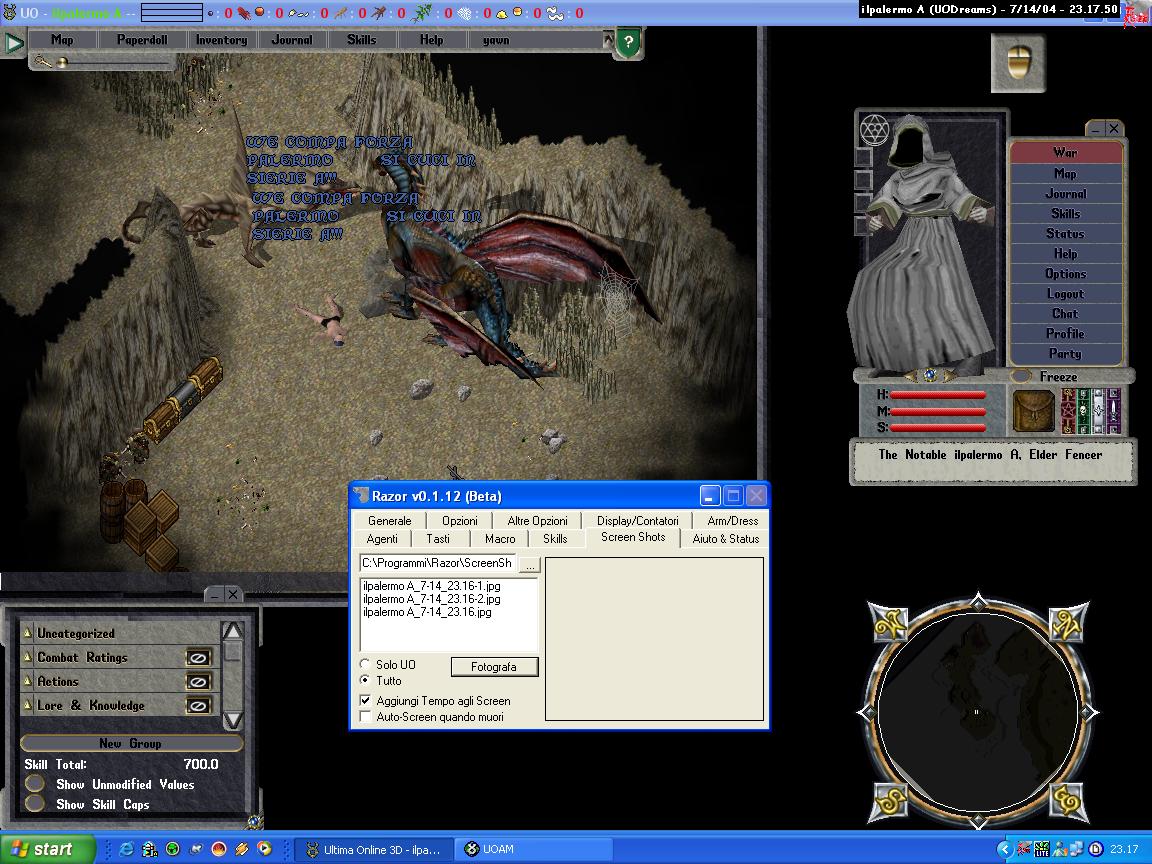The image size is (1152, 864).
Task: Open the Agenti tab in Razor
Action: pyautogui.click(x=382, y=539)
